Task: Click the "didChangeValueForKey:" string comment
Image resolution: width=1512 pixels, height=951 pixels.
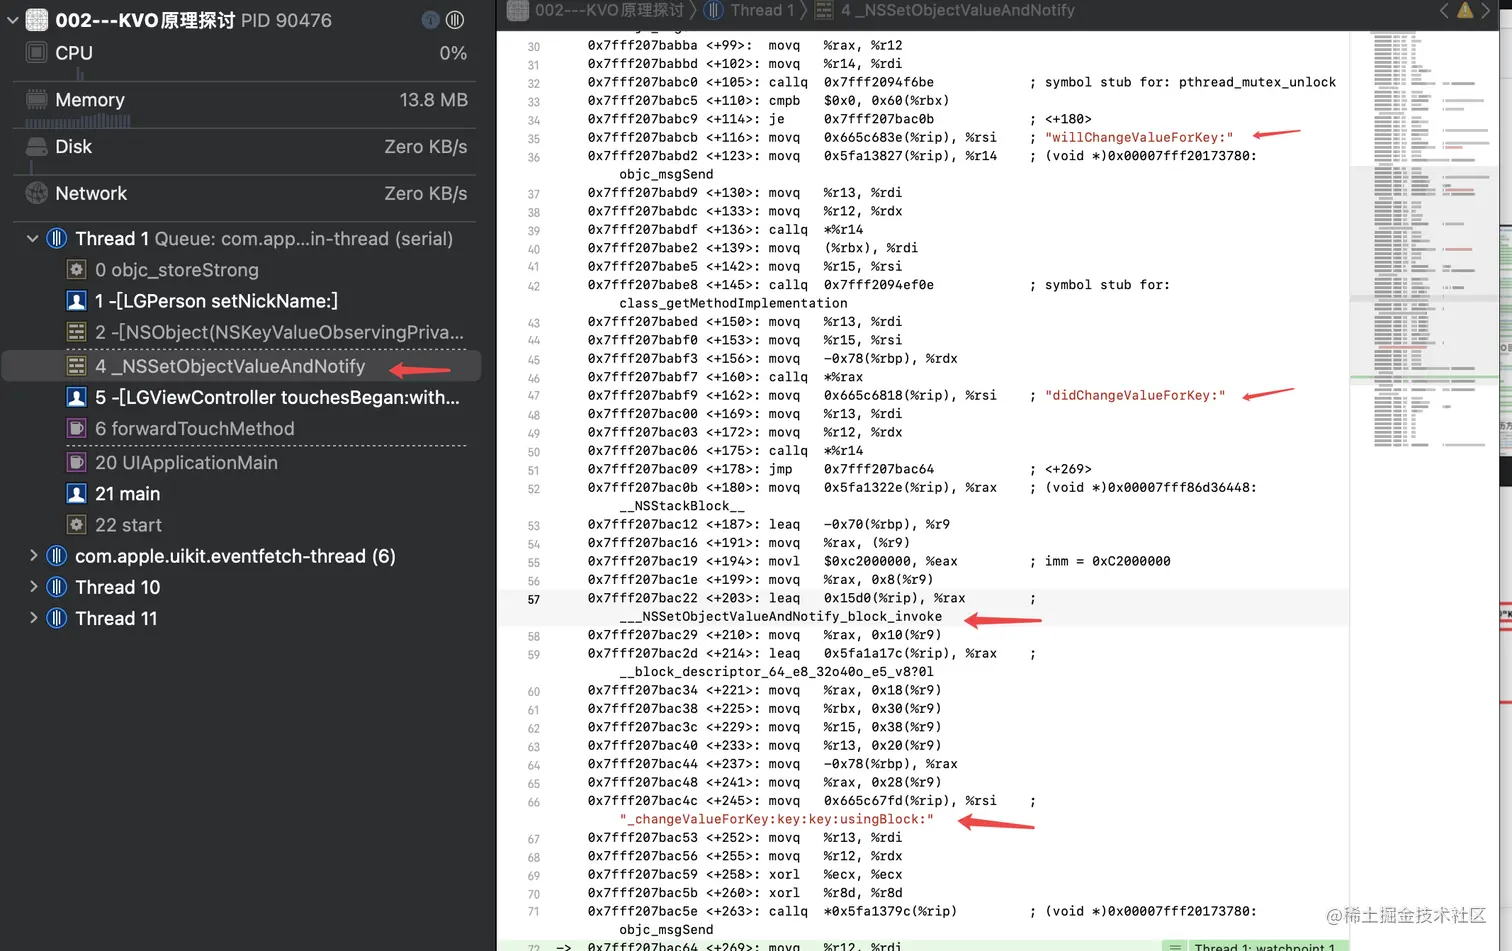Action: click(1135, 395)
